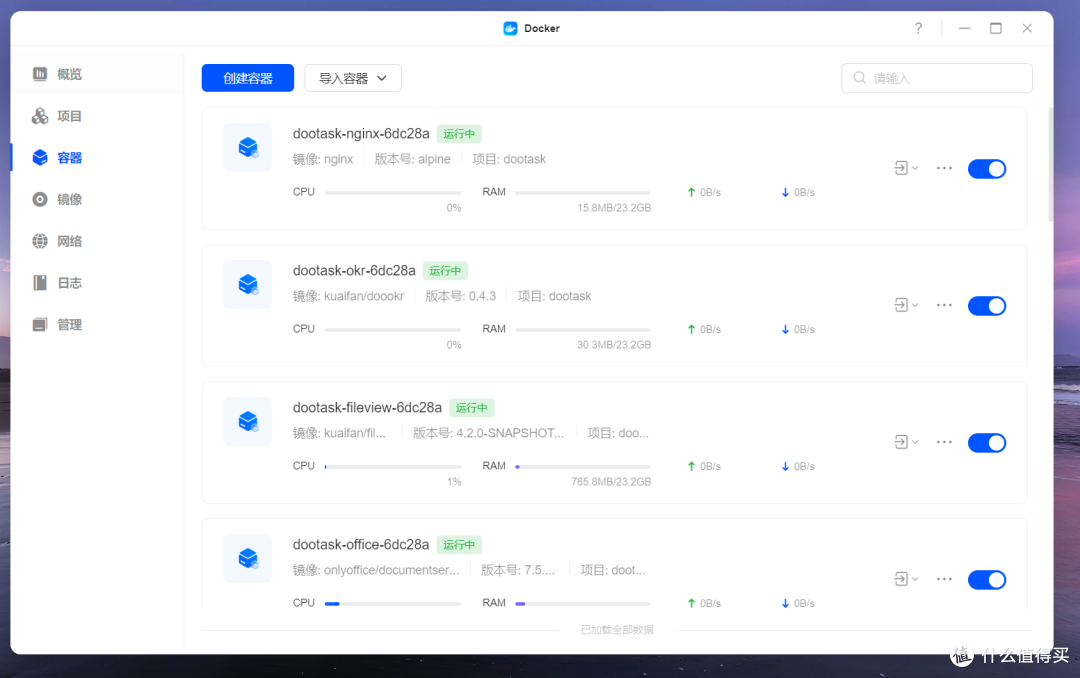Open terminal for dootask-nginx container
The width and height of the screenshot is (1080, 678).
click(903, 168)
